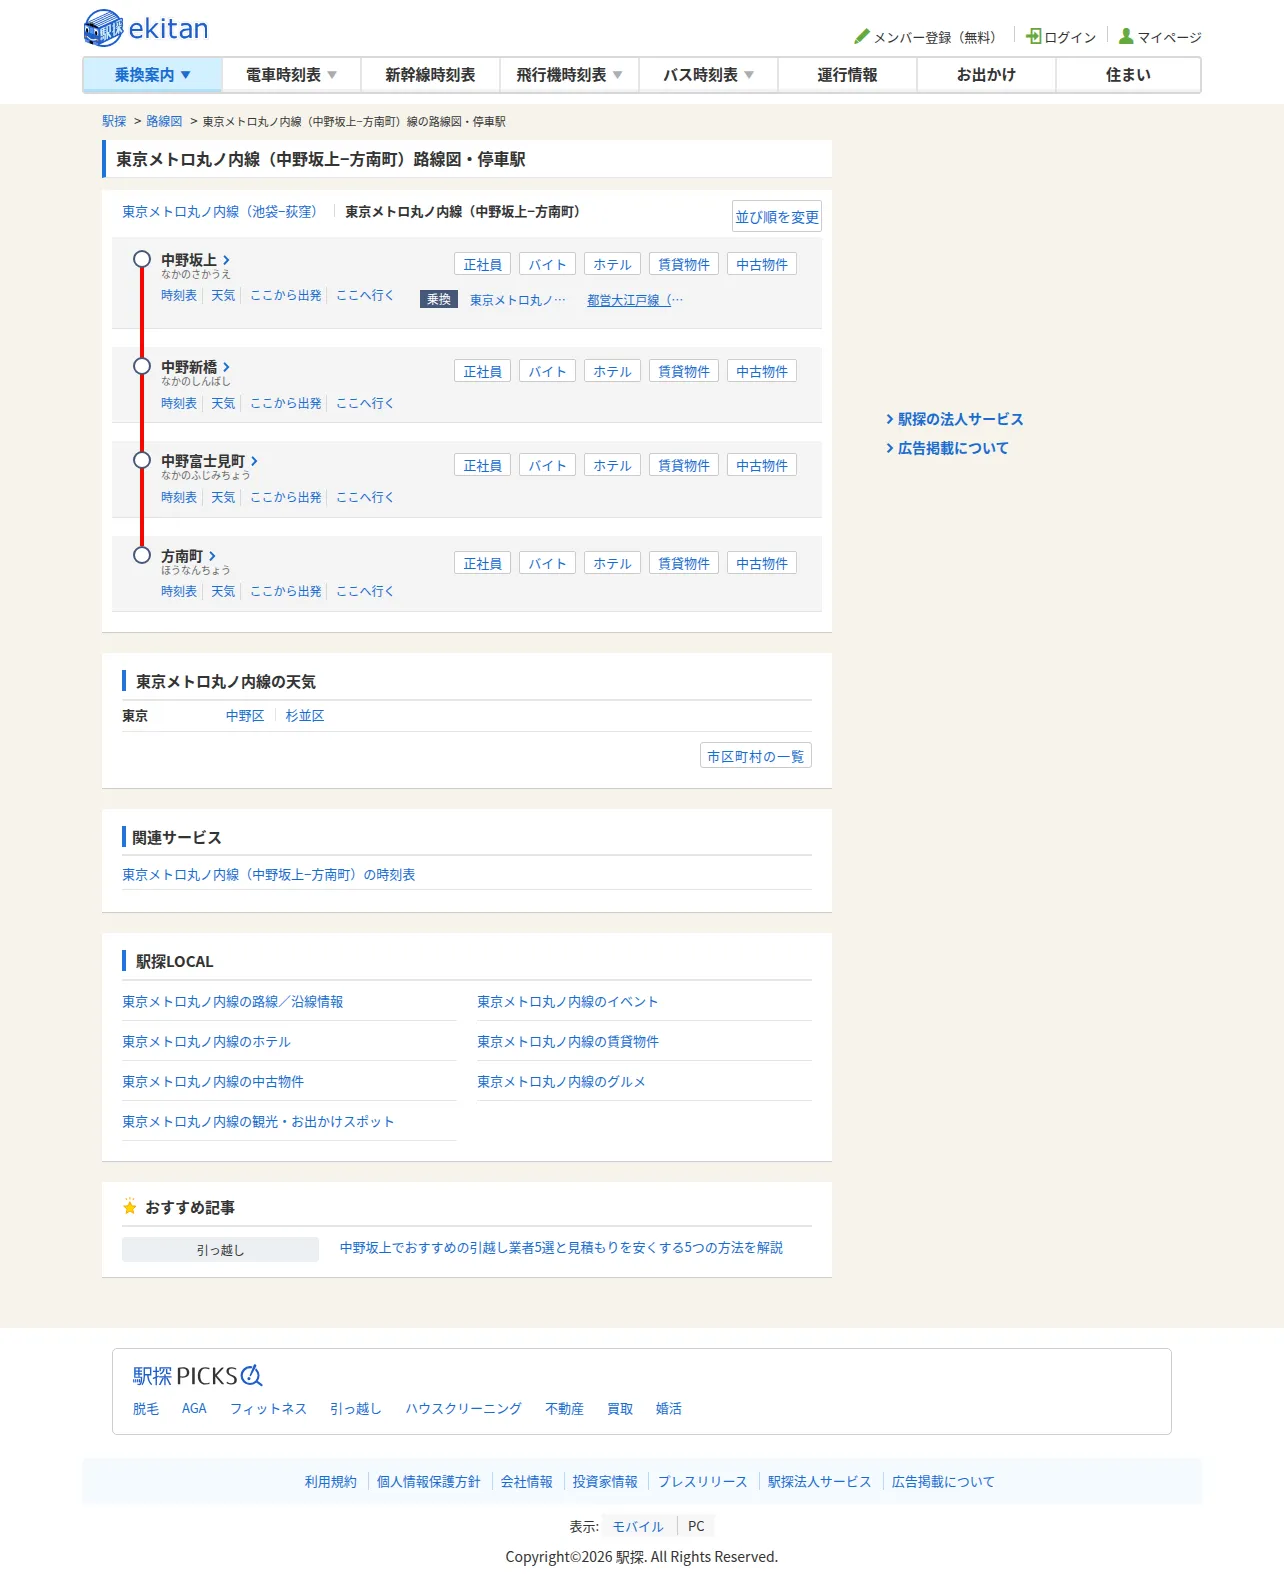Click the My Page person icon

point(1126,36)
